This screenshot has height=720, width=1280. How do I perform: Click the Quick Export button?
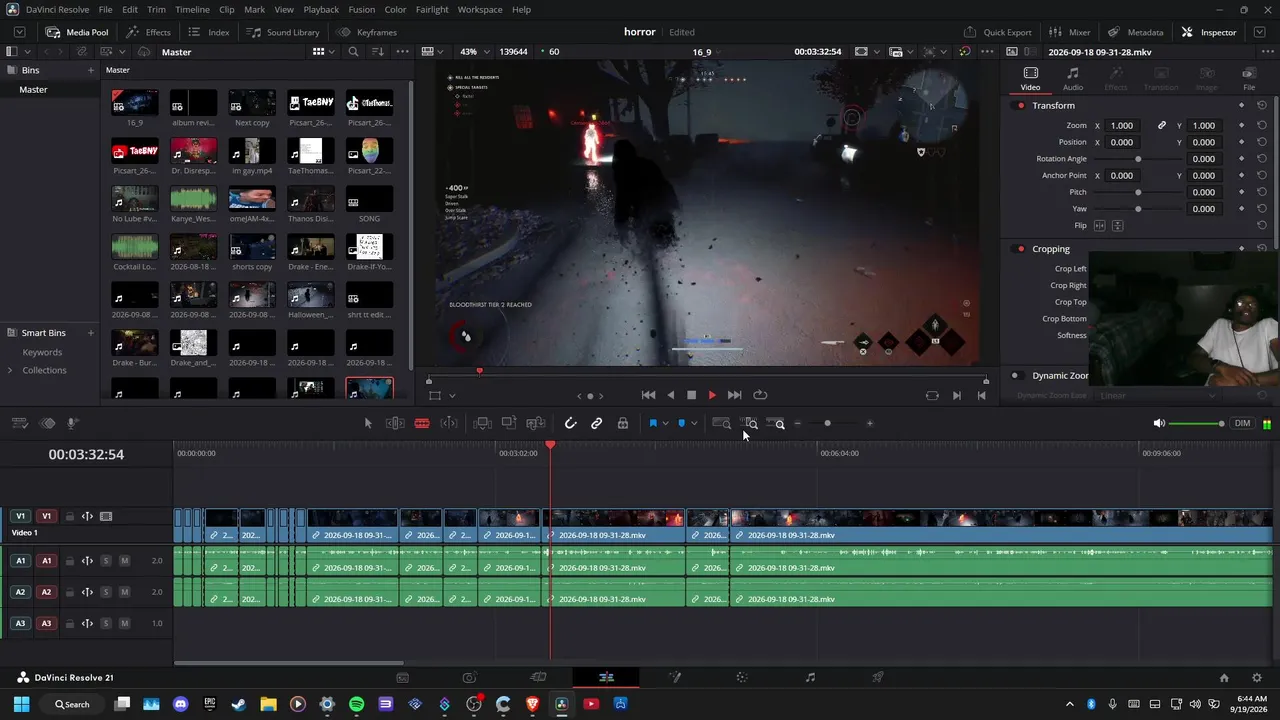click(998, 32)
